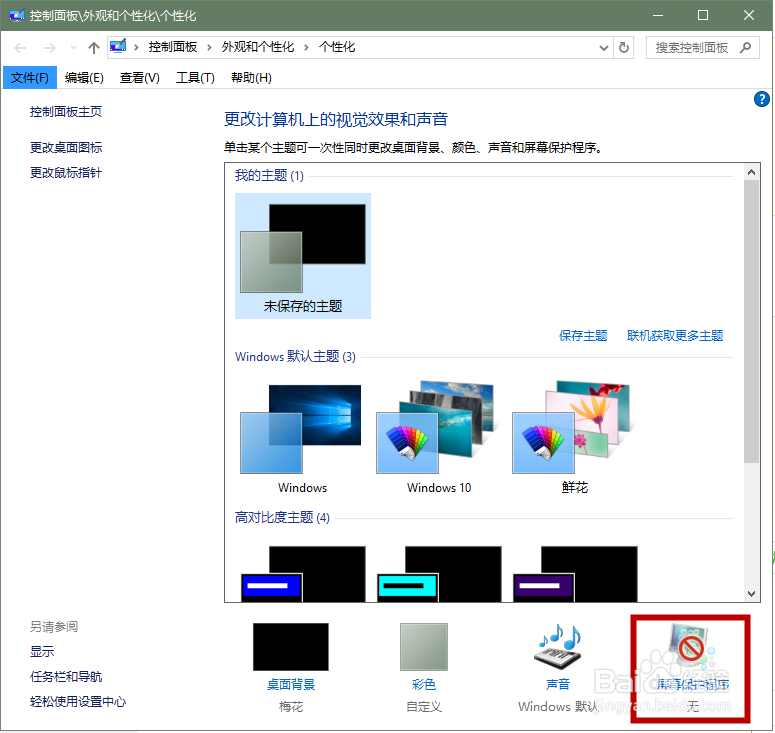Screen dimensions: 775x733
Task: Open 更改鼠标指针 link
Action: pyautogui.click(x=66, y=172)
